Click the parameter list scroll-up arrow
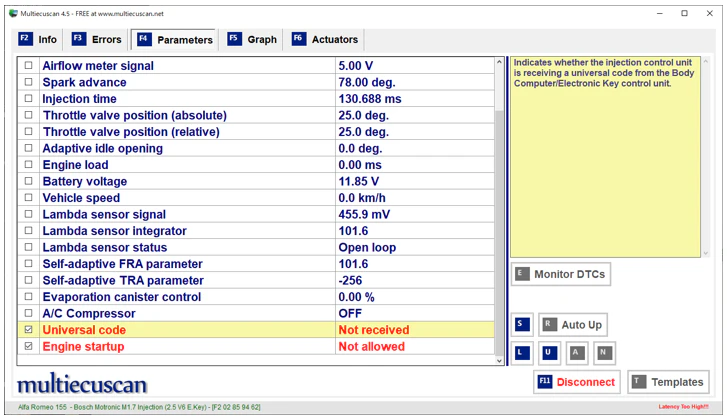Image resolution: width=727 pixels, height=419 pixels. tap(499, 62)
